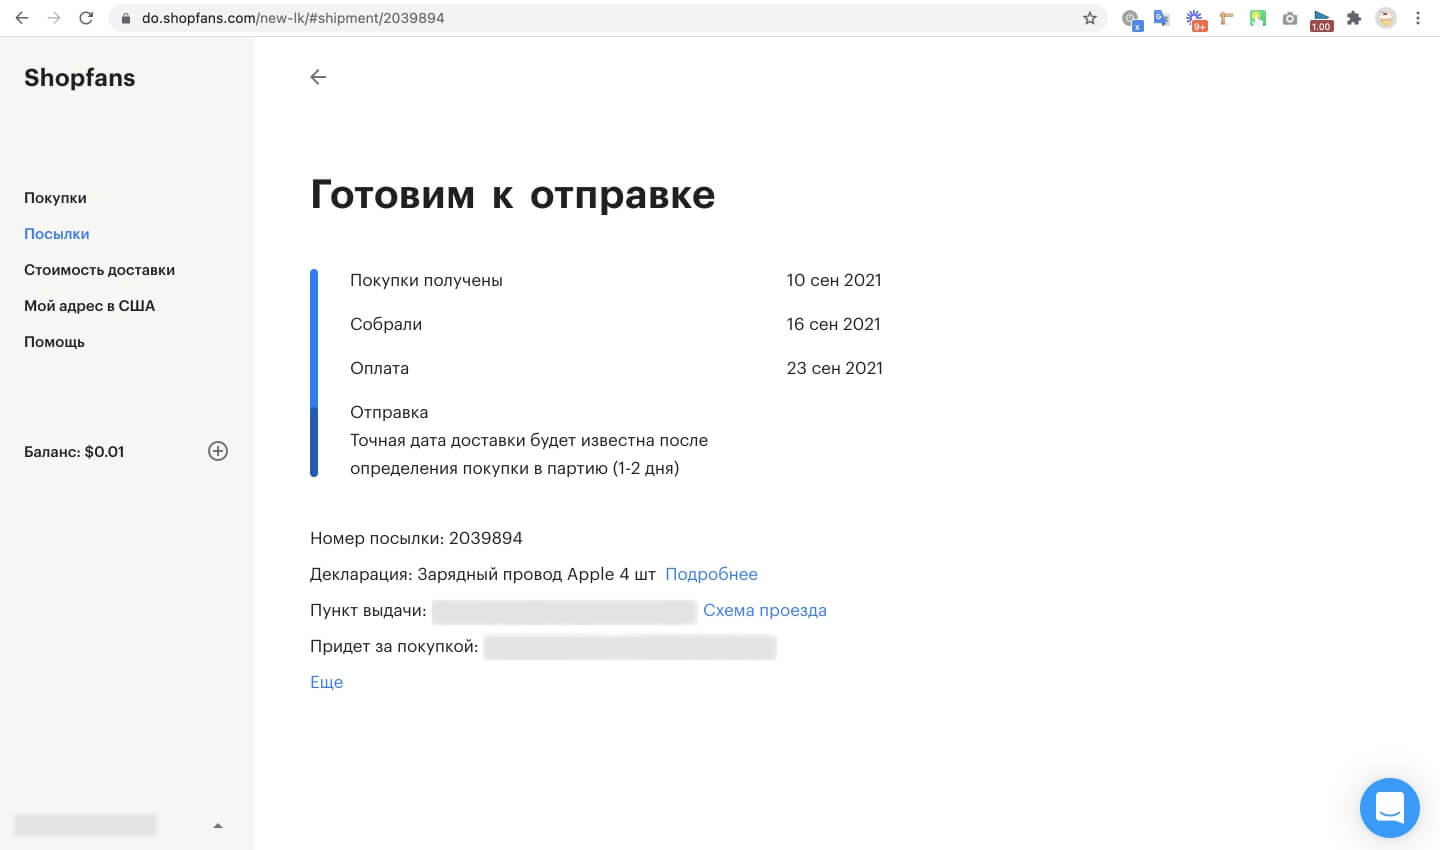Click the camera screenshot extension icon
The width and height of the screenshot is (1440, 850).
pyautogui.click(x=1290, y=18)
